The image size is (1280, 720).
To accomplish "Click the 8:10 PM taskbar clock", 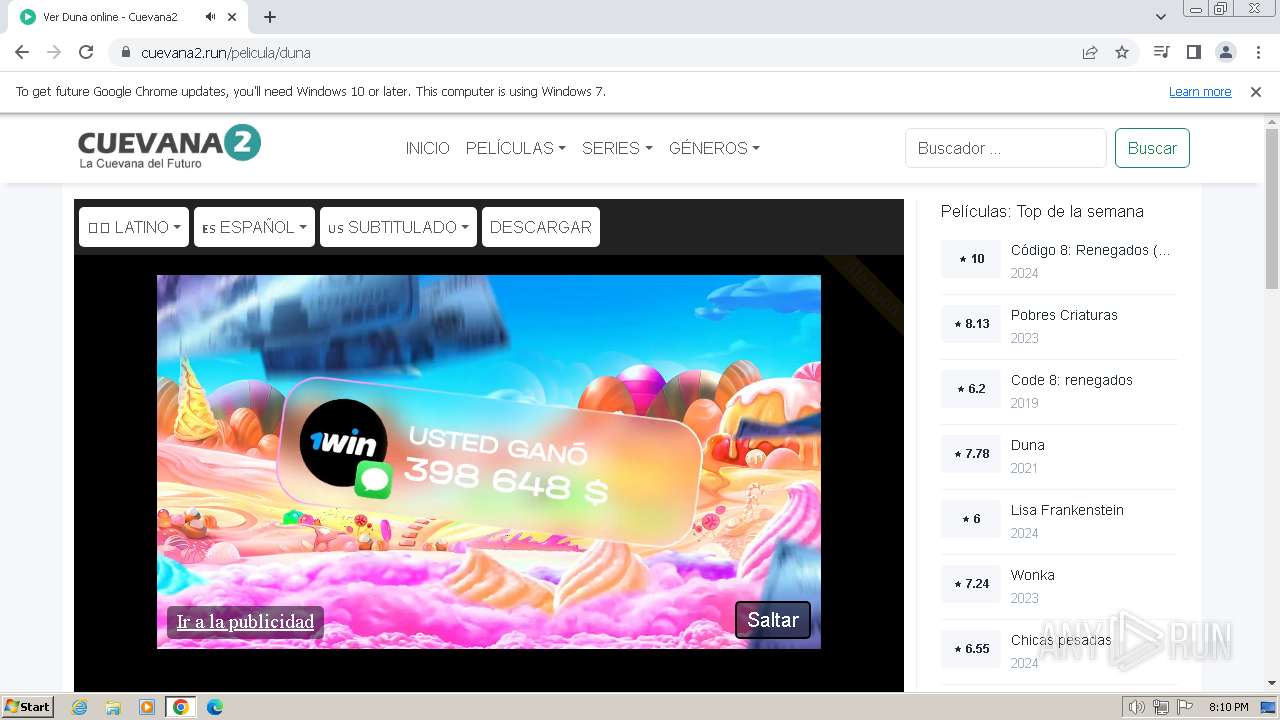I will 1228,707.
